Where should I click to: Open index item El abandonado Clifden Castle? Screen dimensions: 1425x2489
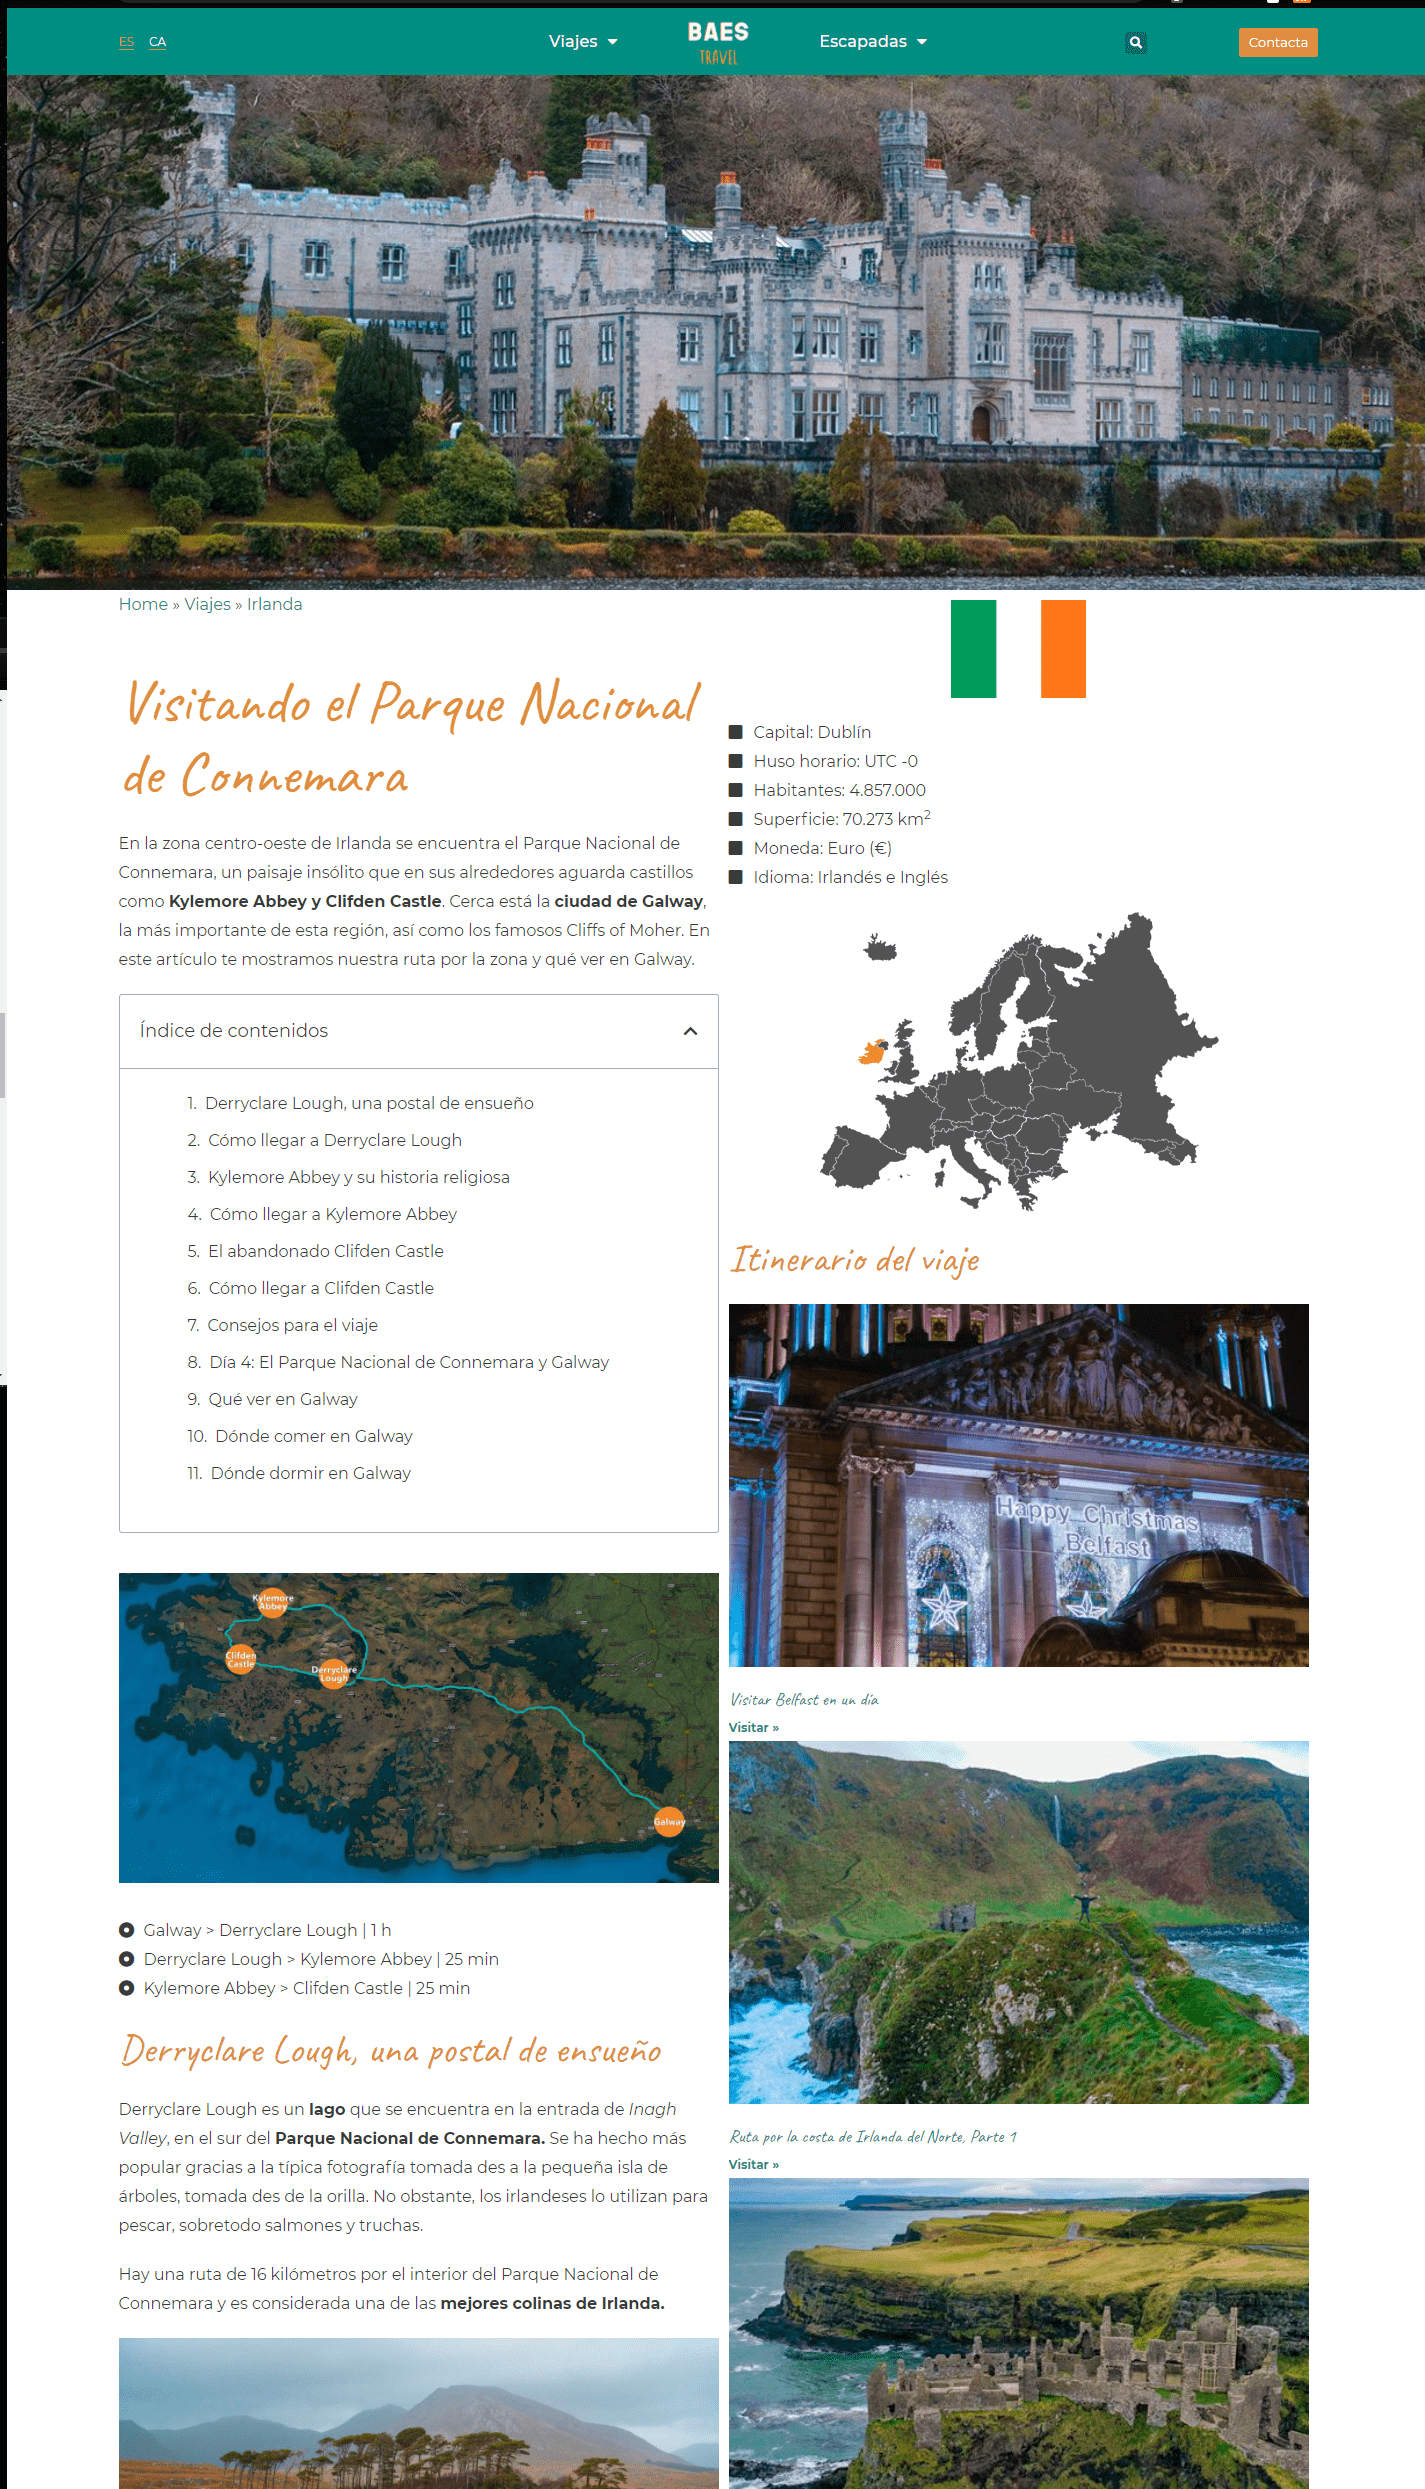[x=326, y=1251]
